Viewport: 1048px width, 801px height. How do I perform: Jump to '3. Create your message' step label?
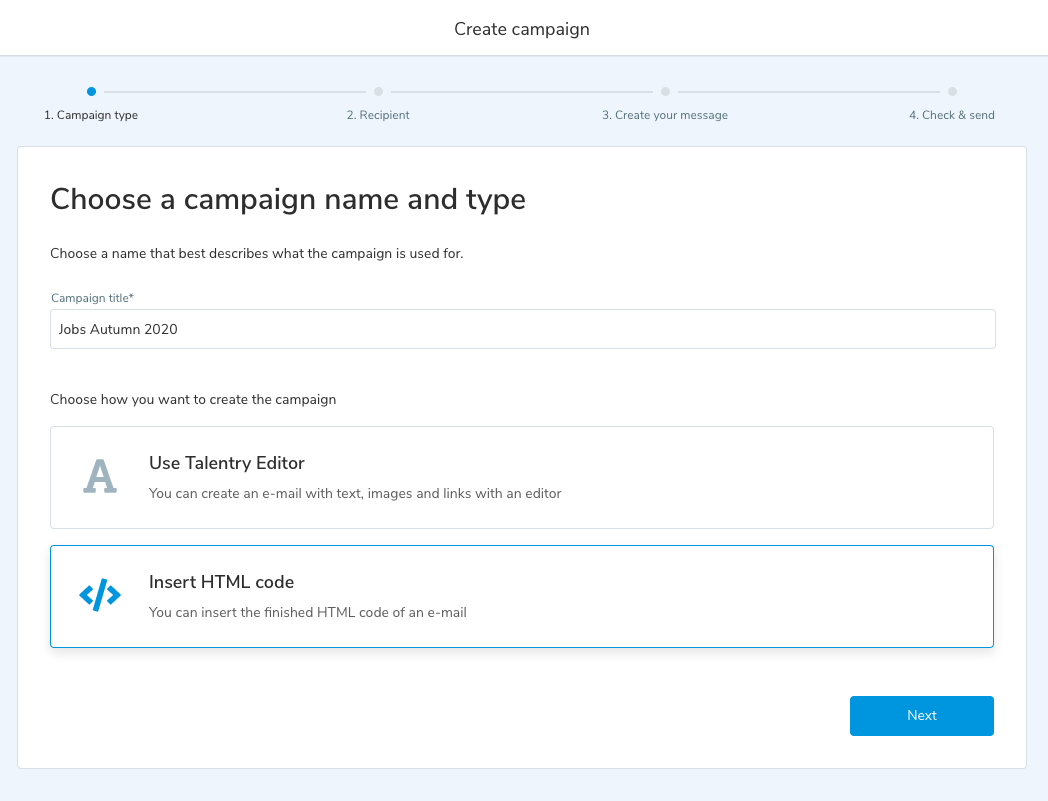(x=665, y=115)
